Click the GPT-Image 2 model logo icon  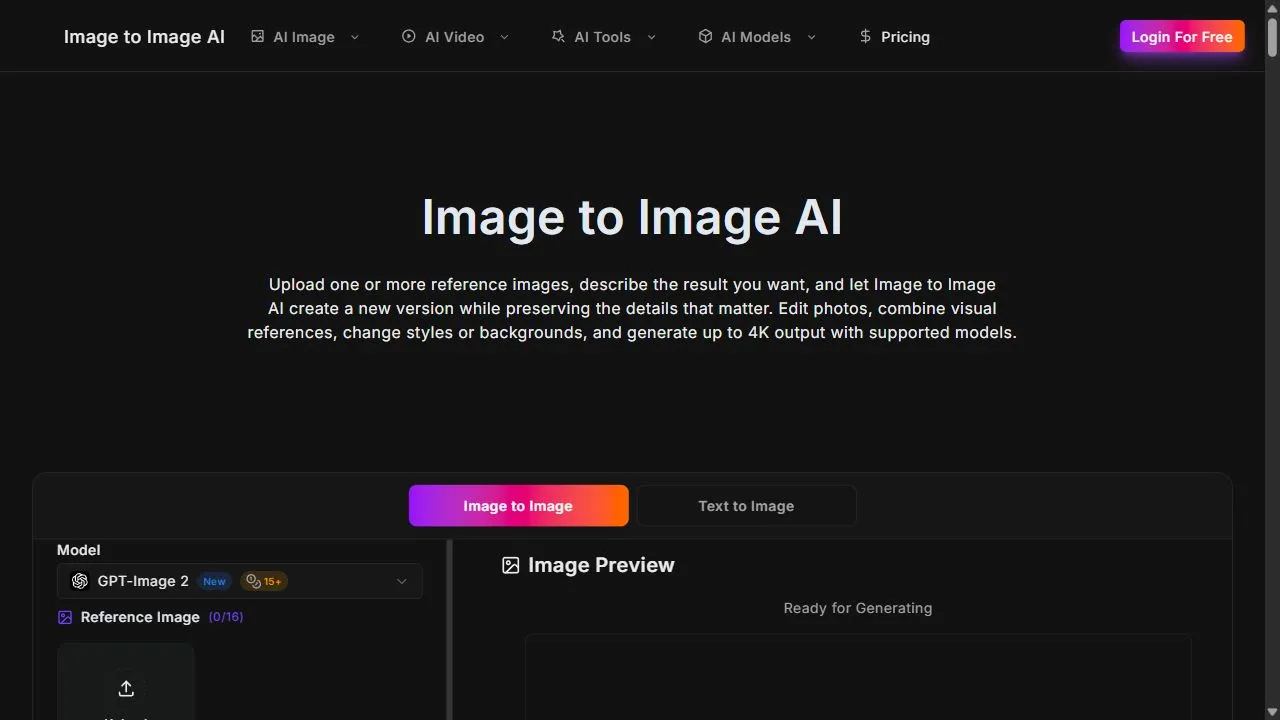(80, 581)
